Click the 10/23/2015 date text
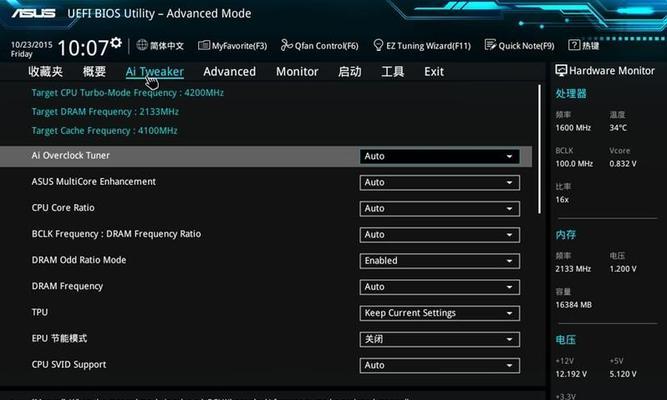 coord(31,45)
